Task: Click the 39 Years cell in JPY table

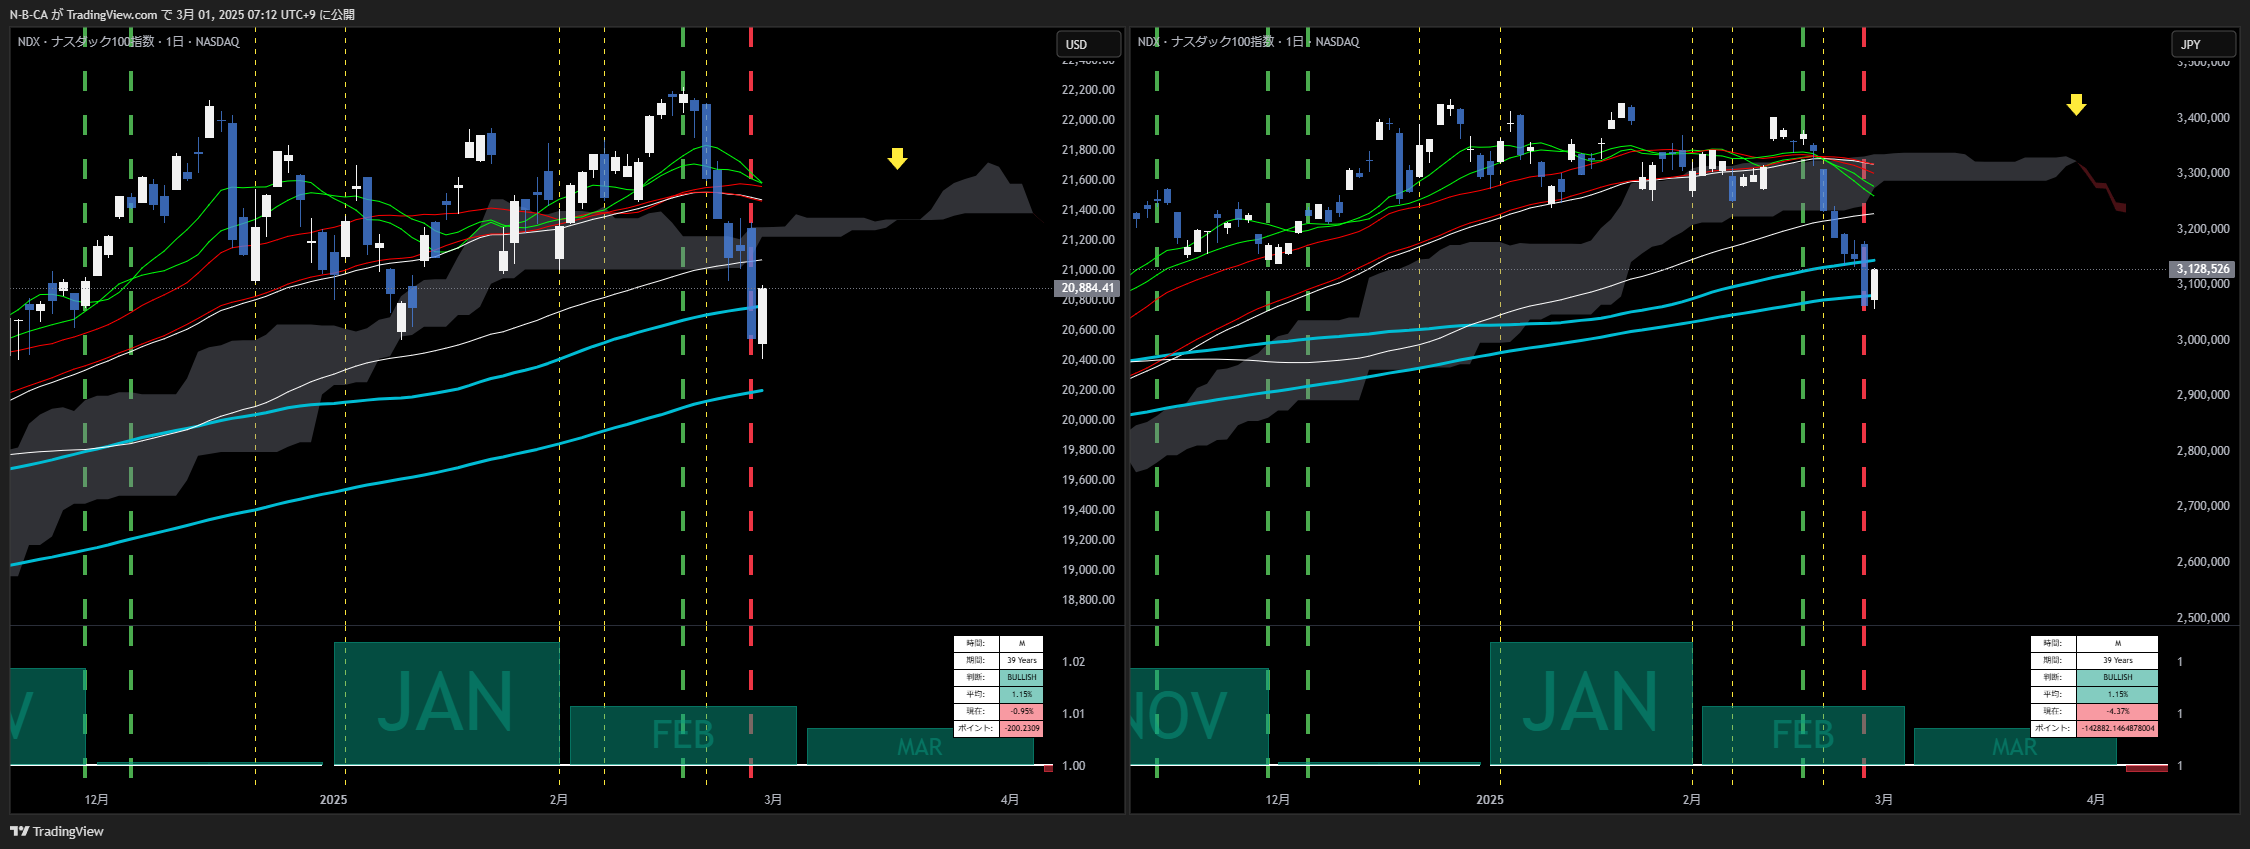Action: coord(2117,660)
